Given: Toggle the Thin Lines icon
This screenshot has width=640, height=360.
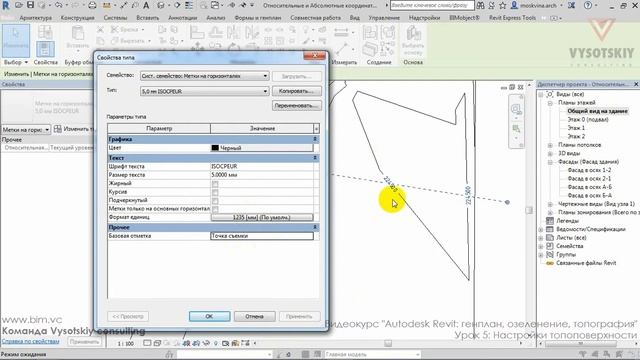Looking at the screenshot, I should [189, 6].
